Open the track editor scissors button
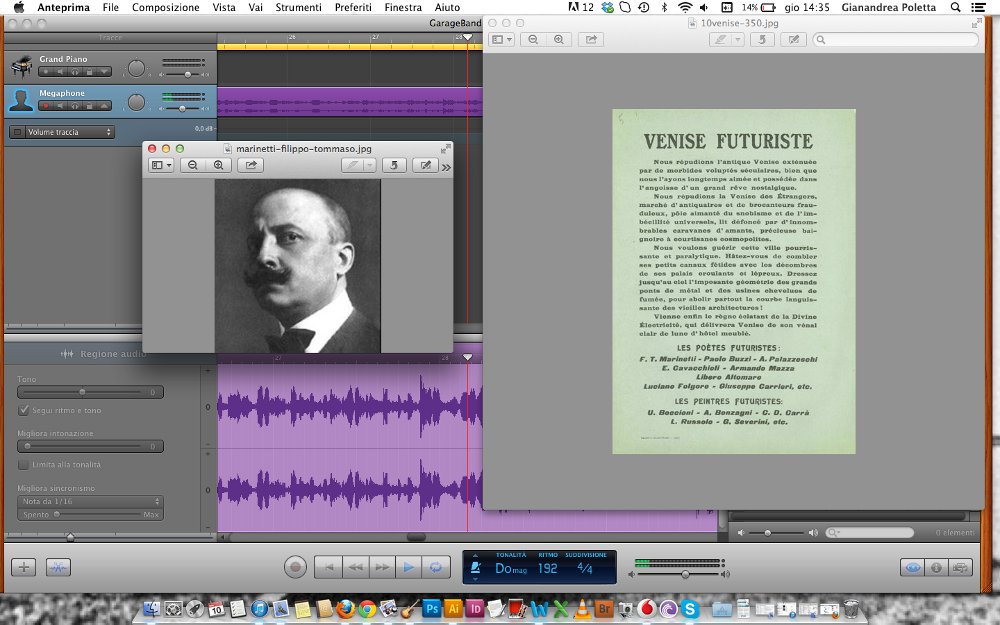1000x625 pixels. 58,567
